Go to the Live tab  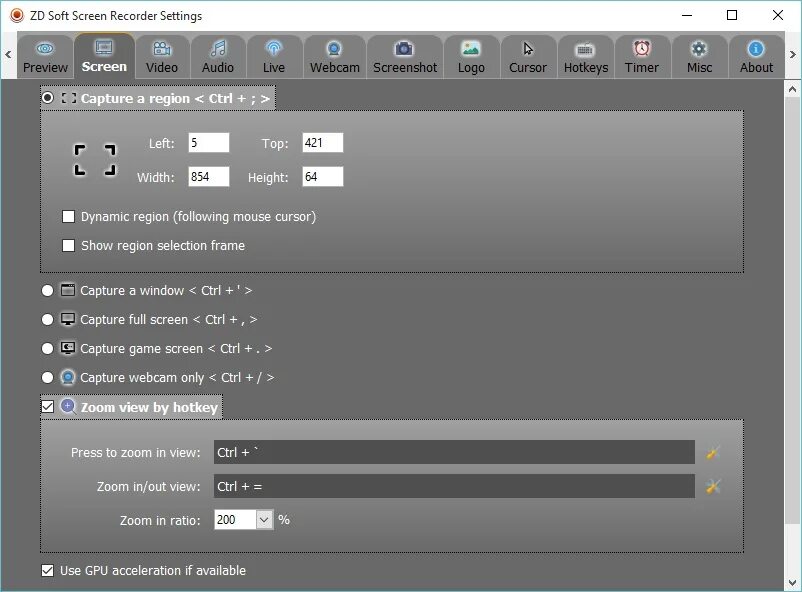point(274,57)
